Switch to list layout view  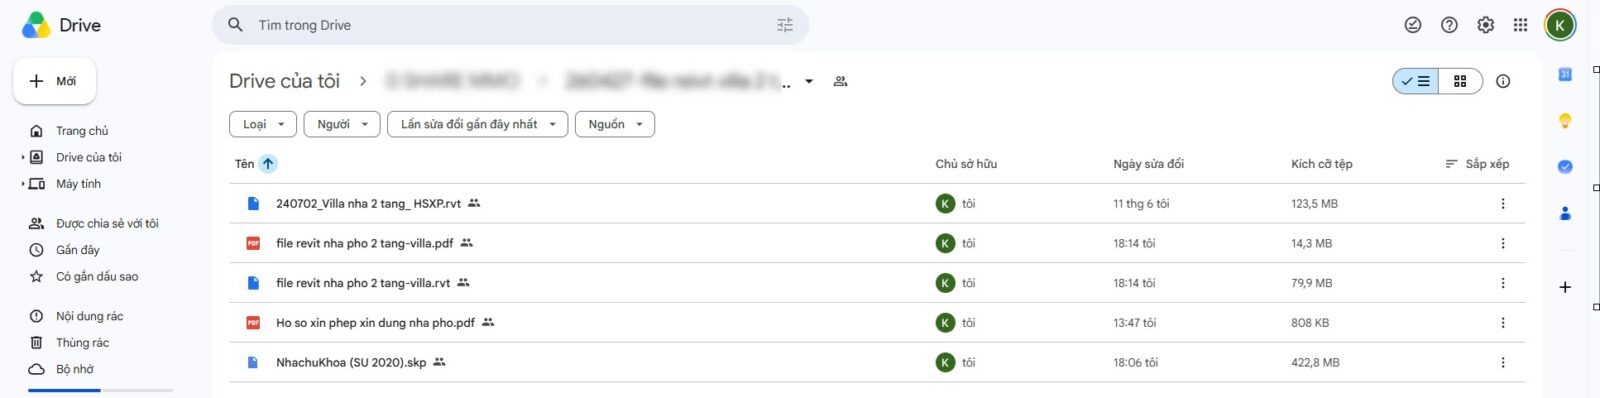click(x=1416, y=81)
